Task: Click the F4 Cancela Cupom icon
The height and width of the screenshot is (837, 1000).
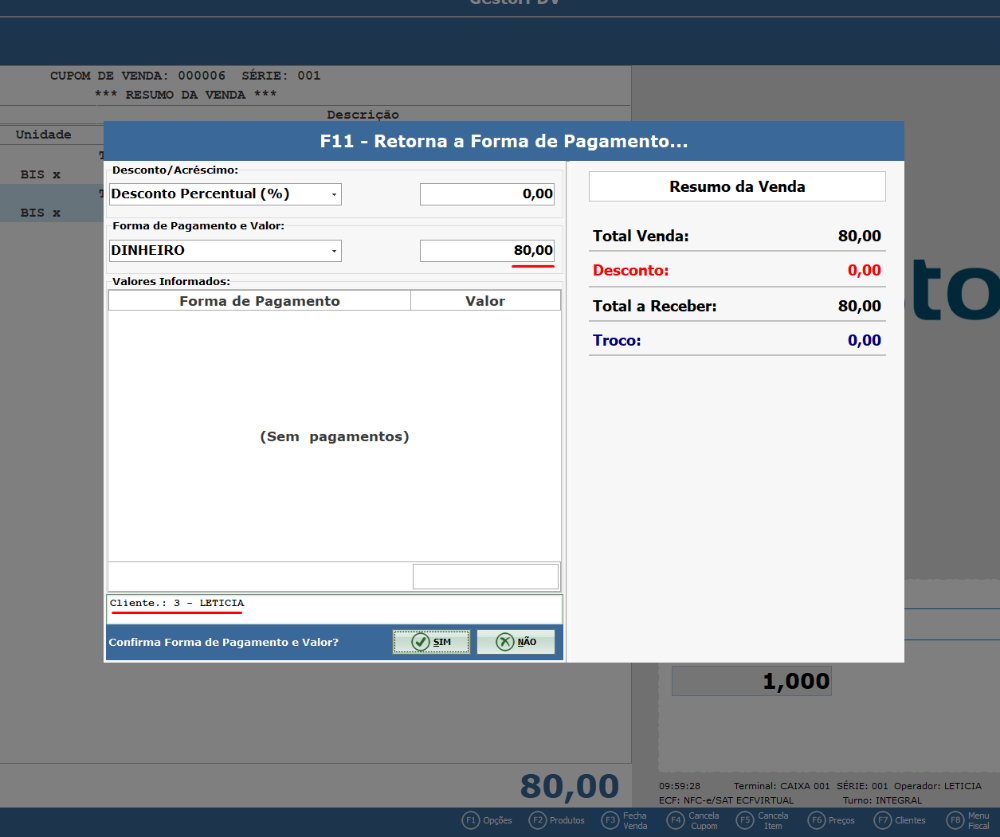Action: tap(675, 820)
